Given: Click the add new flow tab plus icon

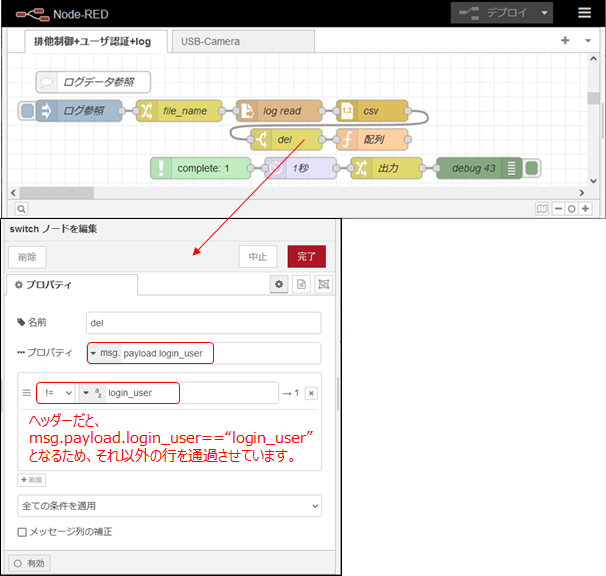Looking at the screenshot, I should 565,41.
